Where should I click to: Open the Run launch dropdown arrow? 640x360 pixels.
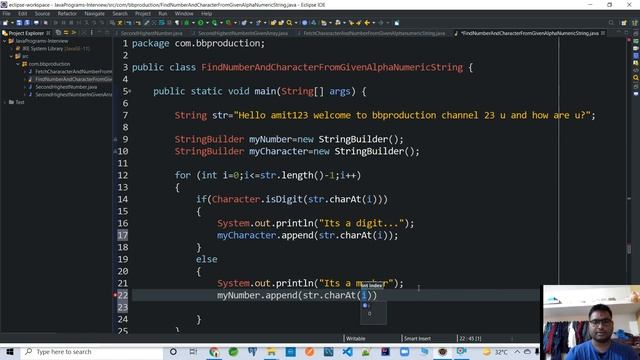(207, 23)
